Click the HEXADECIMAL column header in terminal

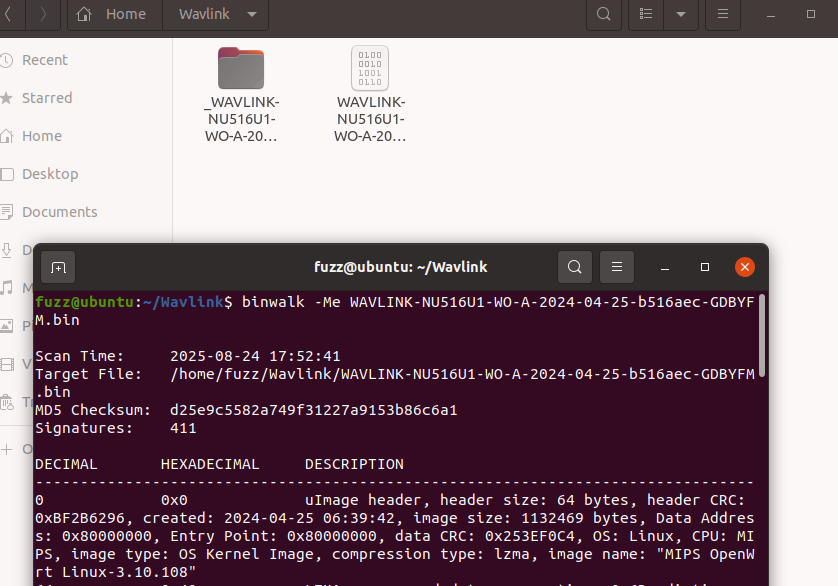tap(210, 464)
